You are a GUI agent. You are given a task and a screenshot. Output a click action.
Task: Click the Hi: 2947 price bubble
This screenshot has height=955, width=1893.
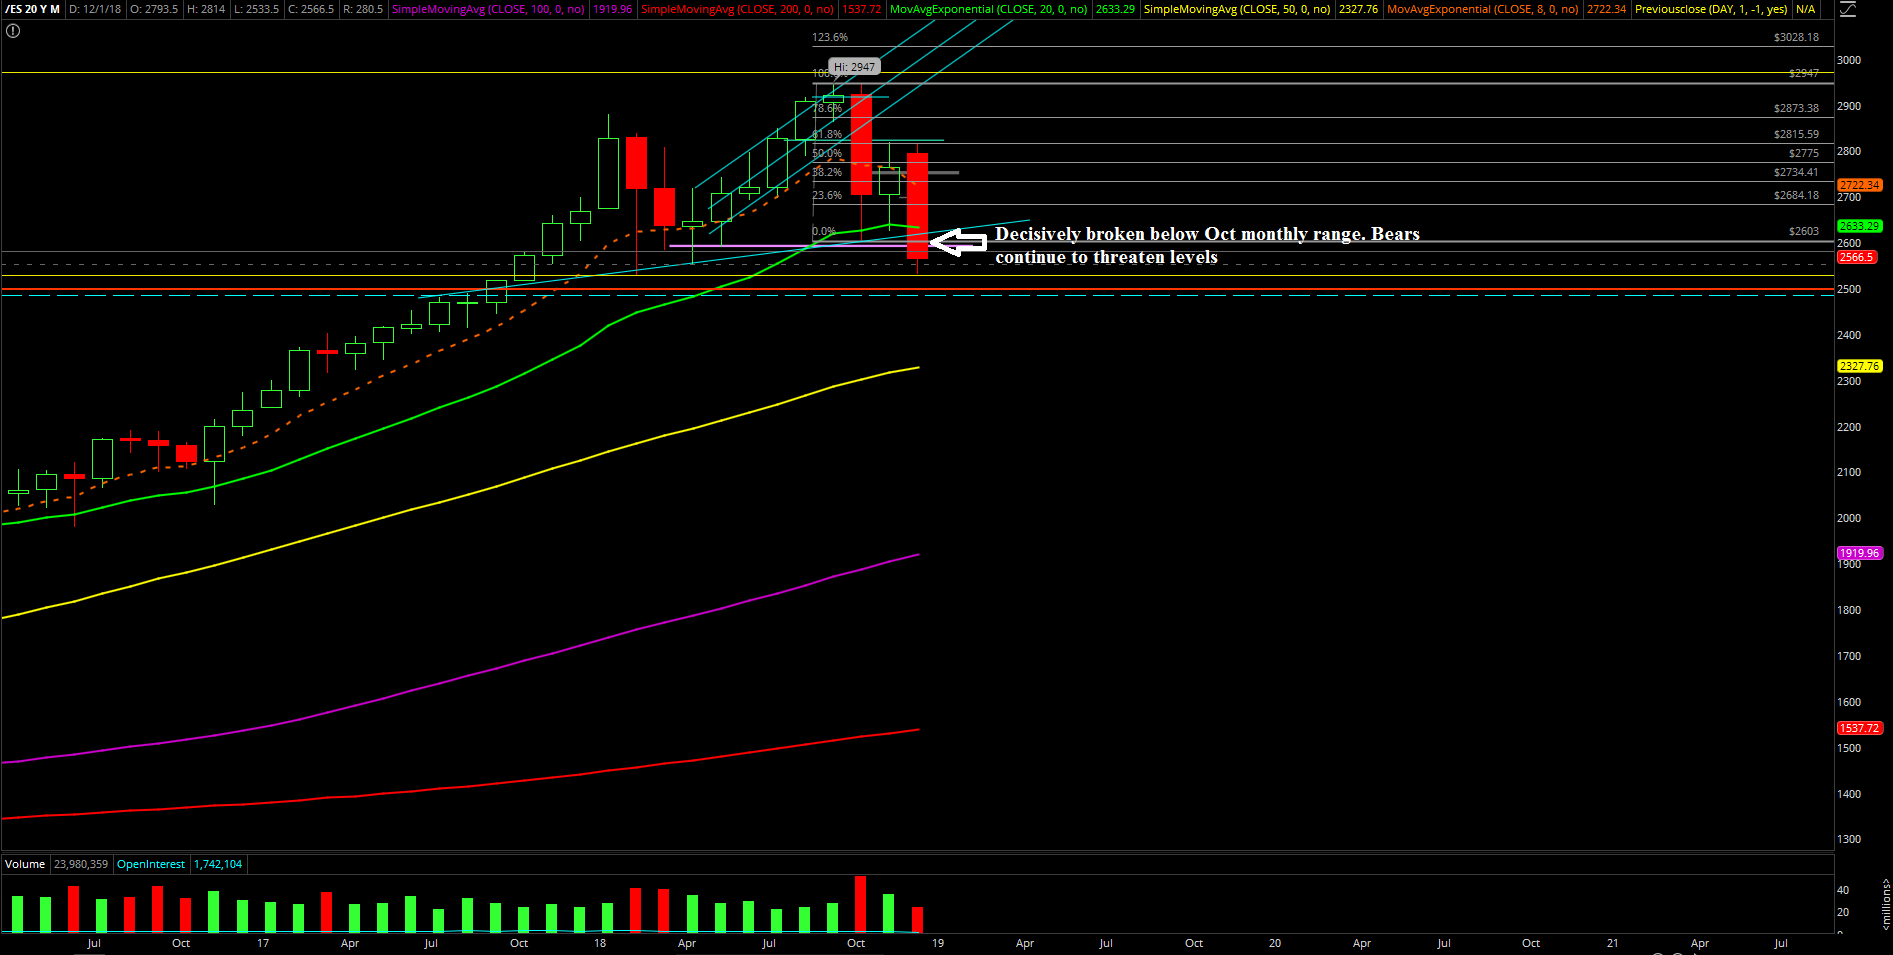(x=854, y=67)
